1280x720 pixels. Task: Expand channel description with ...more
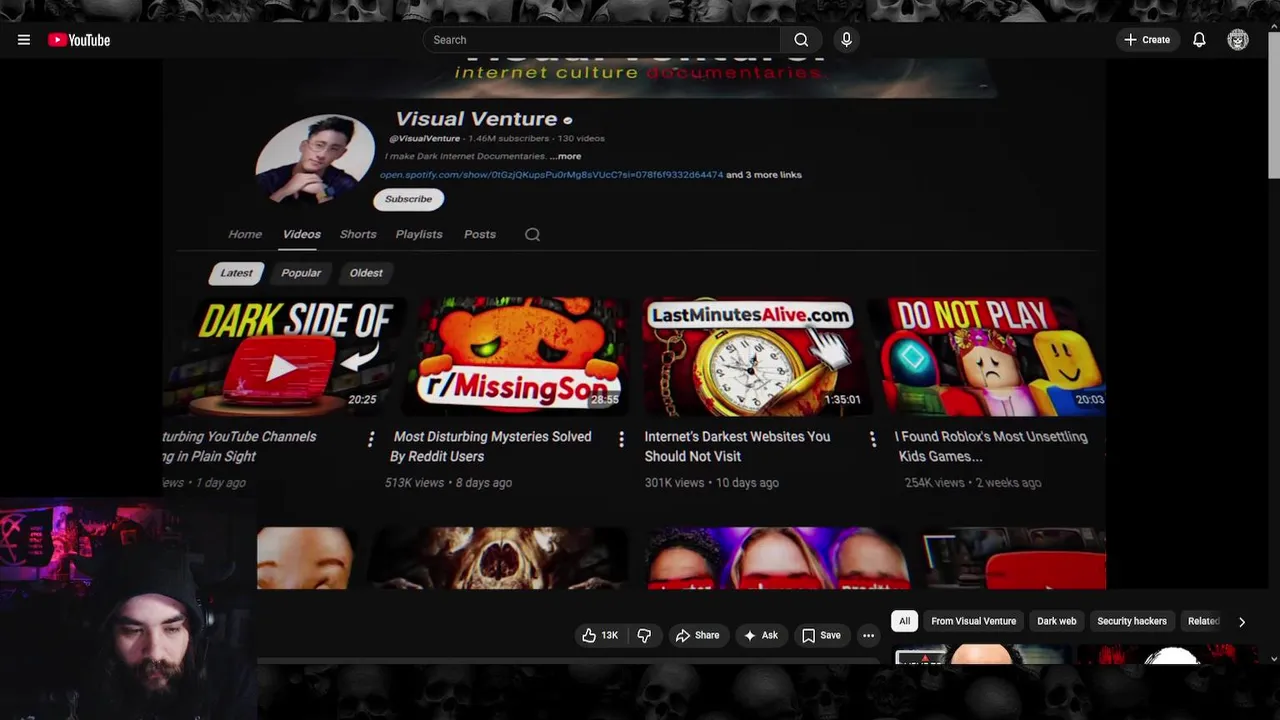coord(565,156)
